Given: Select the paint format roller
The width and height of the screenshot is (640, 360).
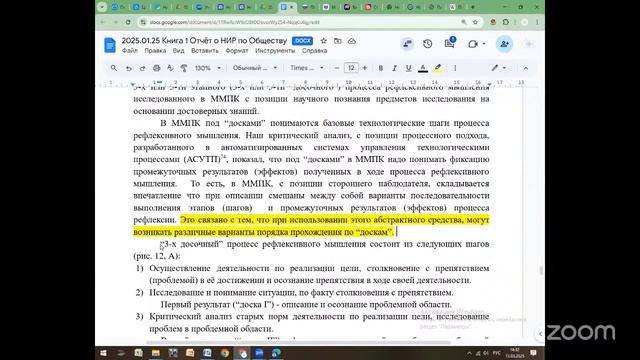Looking at the screenshot, I should [184, 68].
